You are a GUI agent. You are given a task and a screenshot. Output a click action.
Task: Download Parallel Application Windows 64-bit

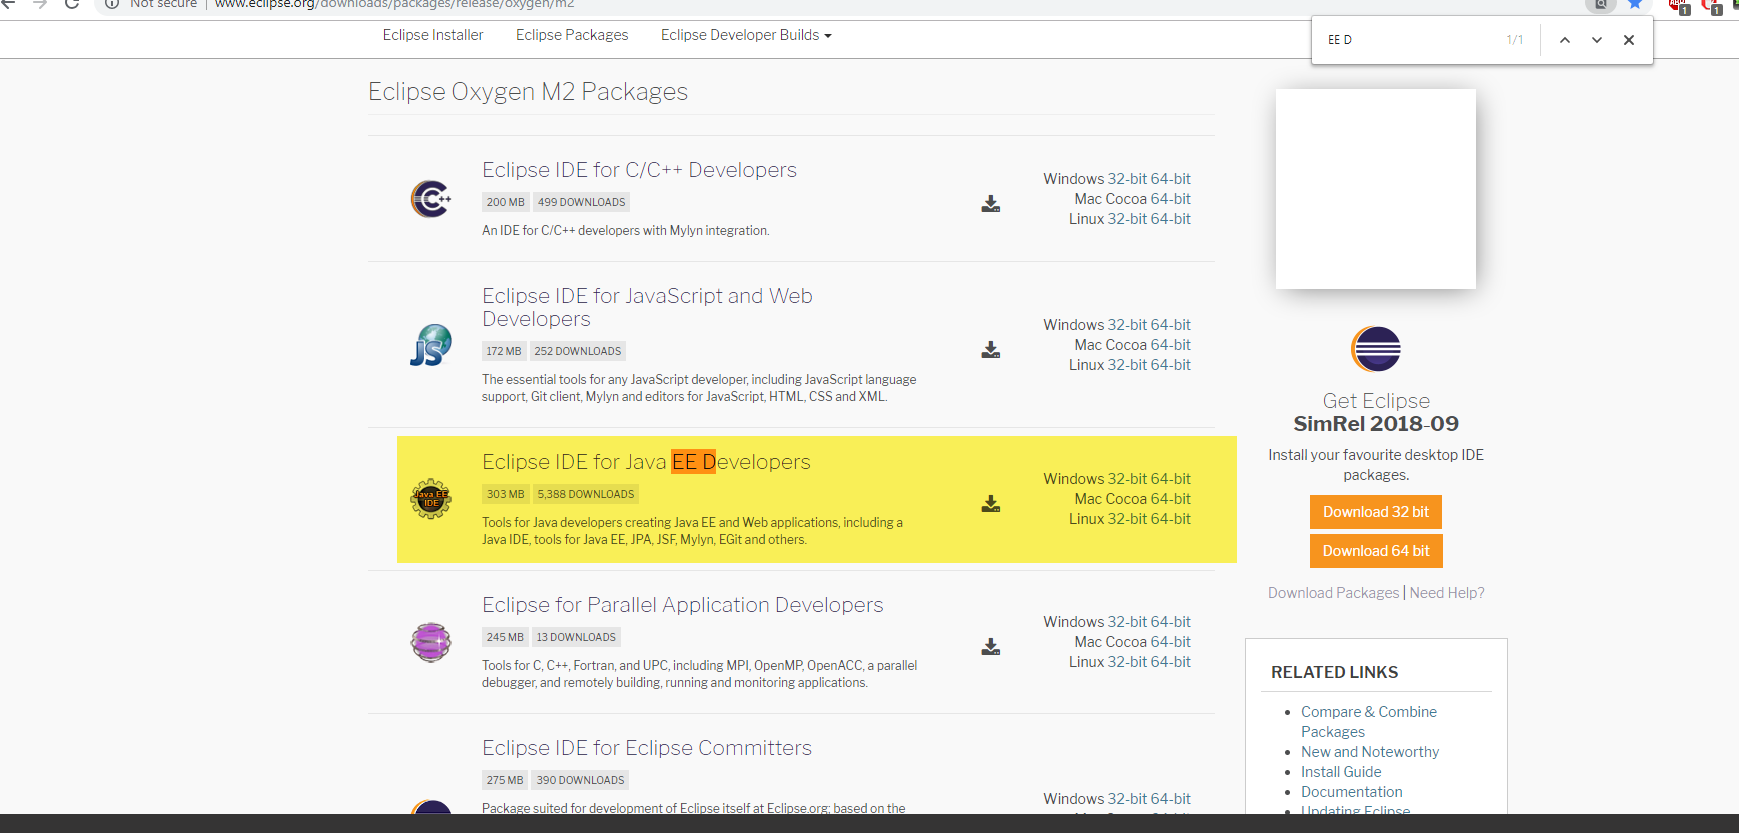(x=1171, y=622)
